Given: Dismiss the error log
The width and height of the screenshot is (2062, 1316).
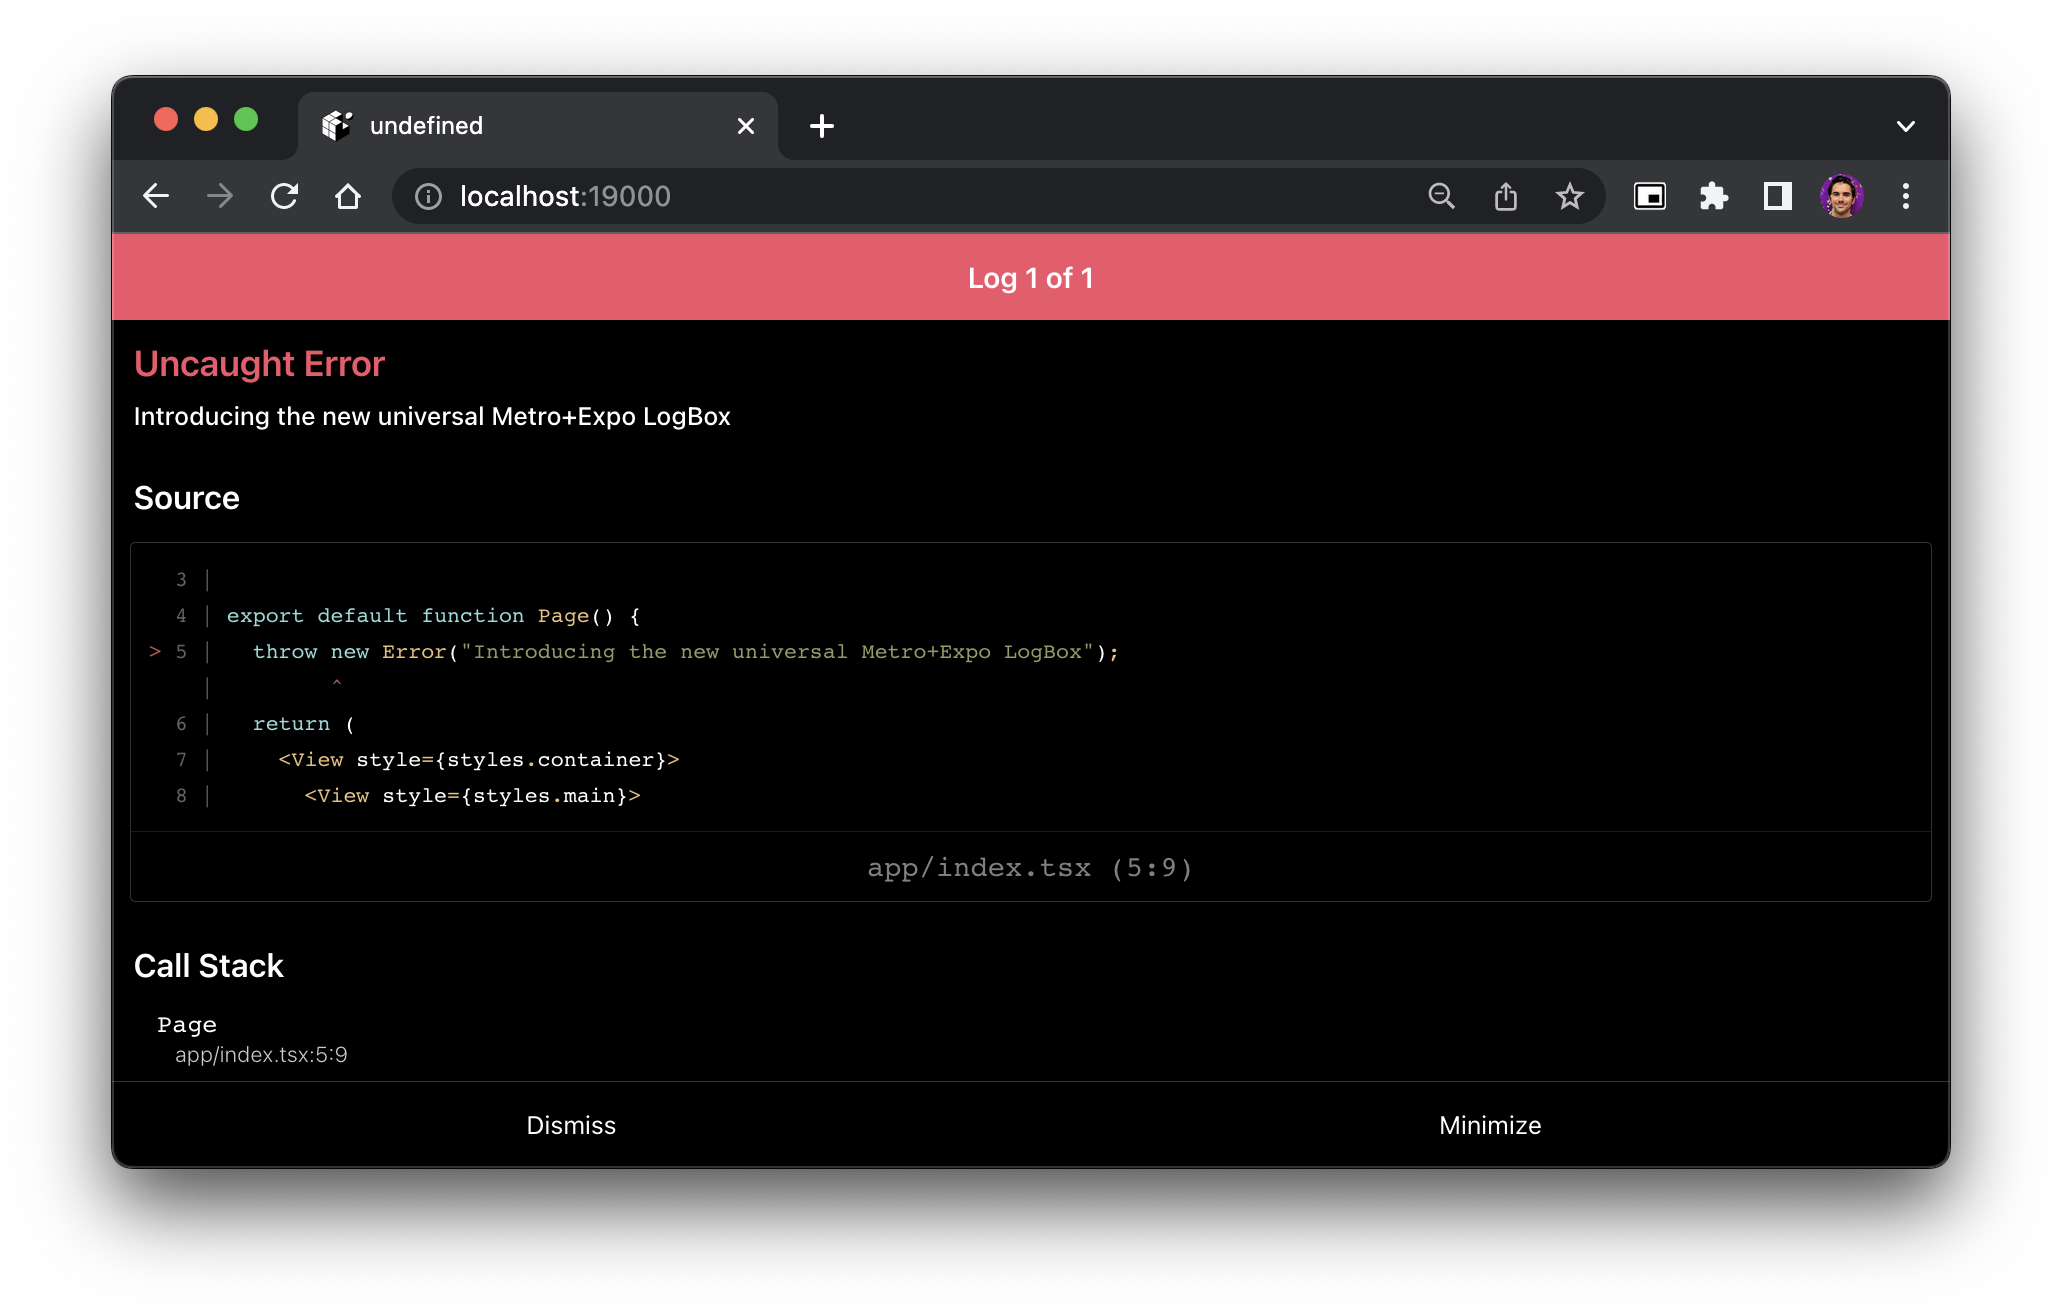Looking at the screenshot, I should 571,1125.
